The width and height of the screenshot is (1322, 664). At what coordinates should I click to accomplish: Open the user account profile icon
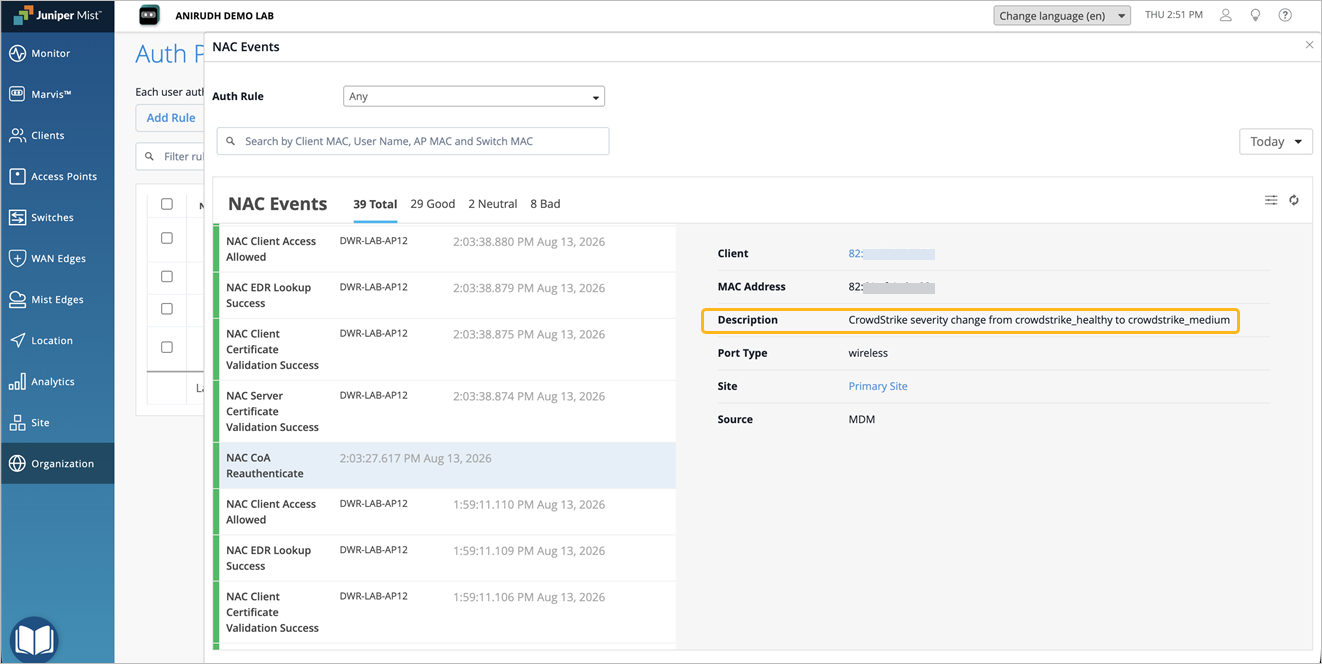point(1225,15)
